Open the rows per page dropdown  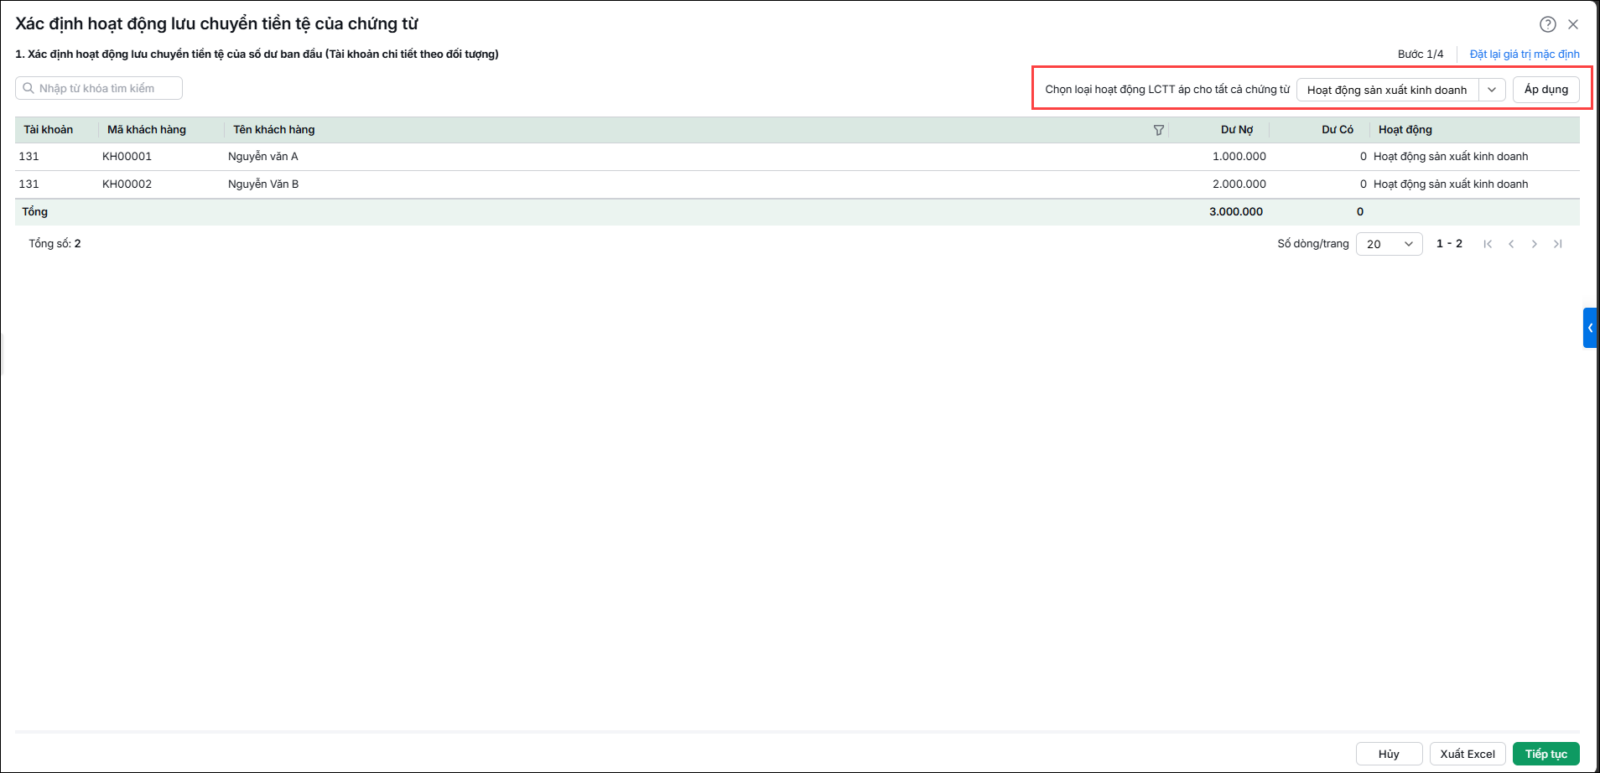[1389, 244]
